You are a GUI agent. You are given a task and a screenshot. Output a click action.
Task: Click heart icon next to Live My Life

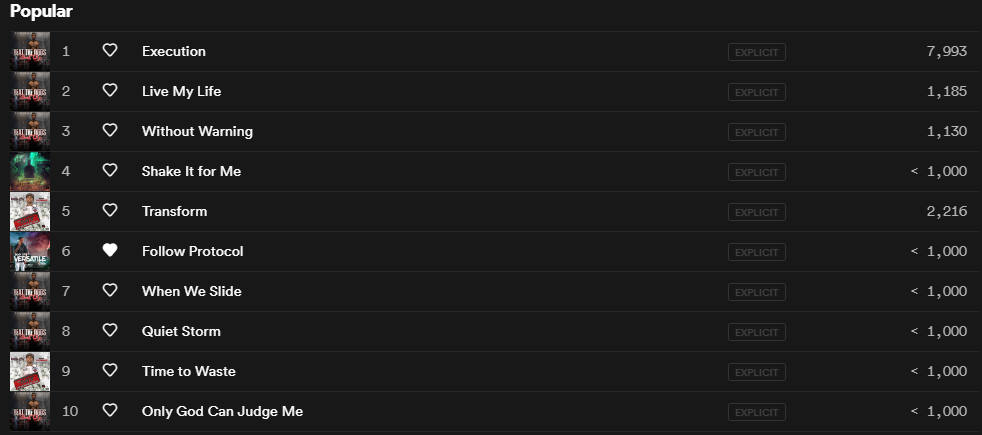(x=110, y=91)
